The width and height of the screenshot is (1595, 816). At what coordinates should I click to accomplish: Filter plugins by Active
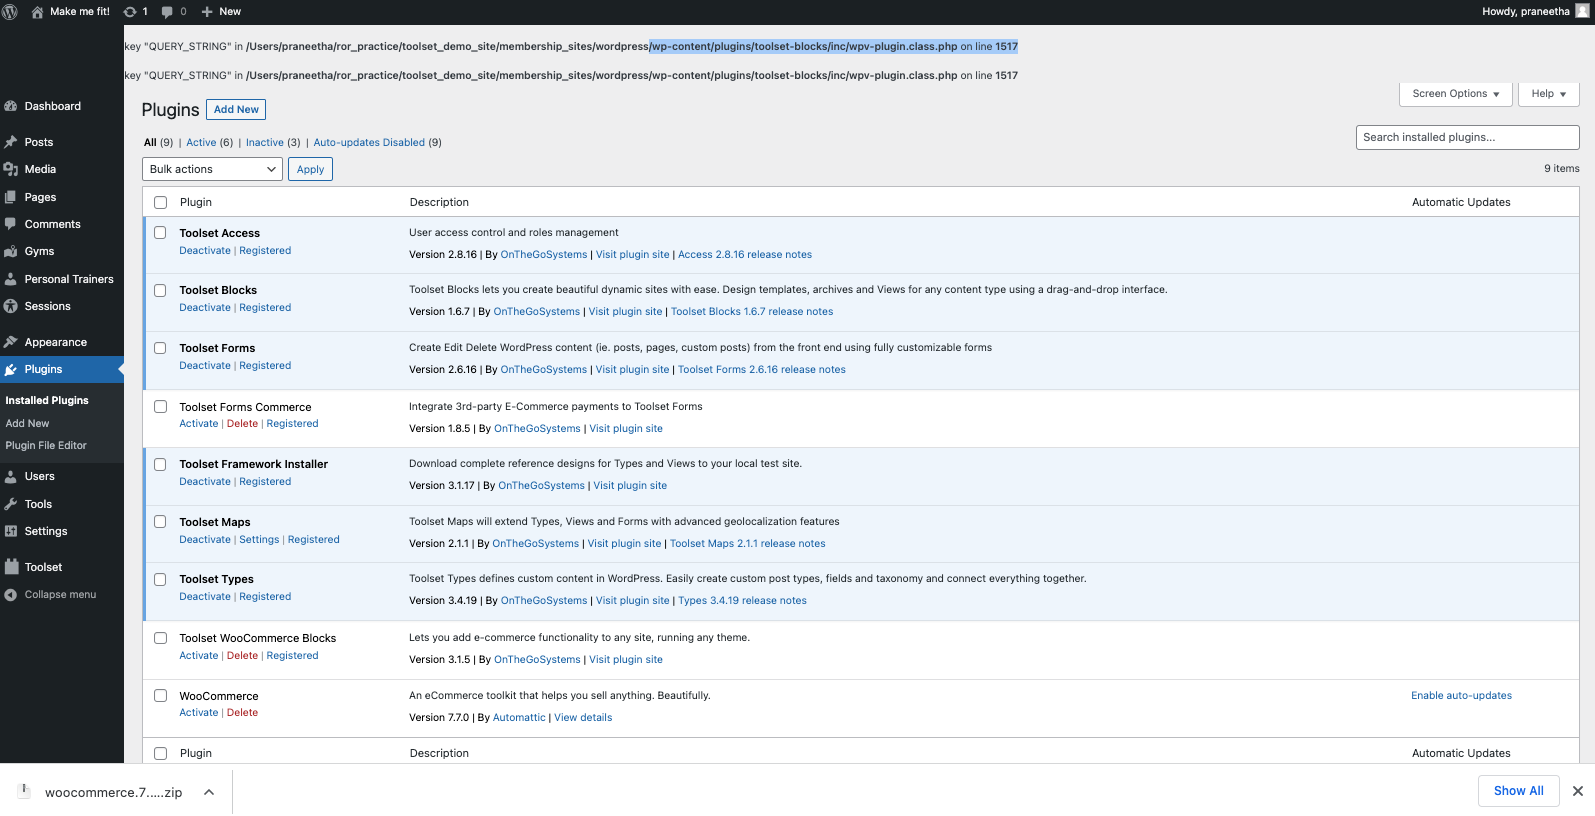pyautogui.click(x=201, y=142)
